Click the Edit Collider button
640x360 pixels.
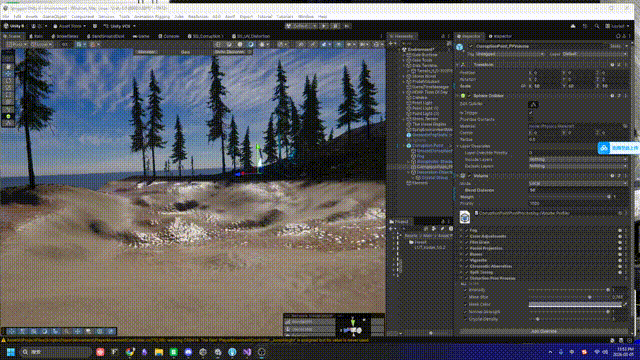(533, 104)
